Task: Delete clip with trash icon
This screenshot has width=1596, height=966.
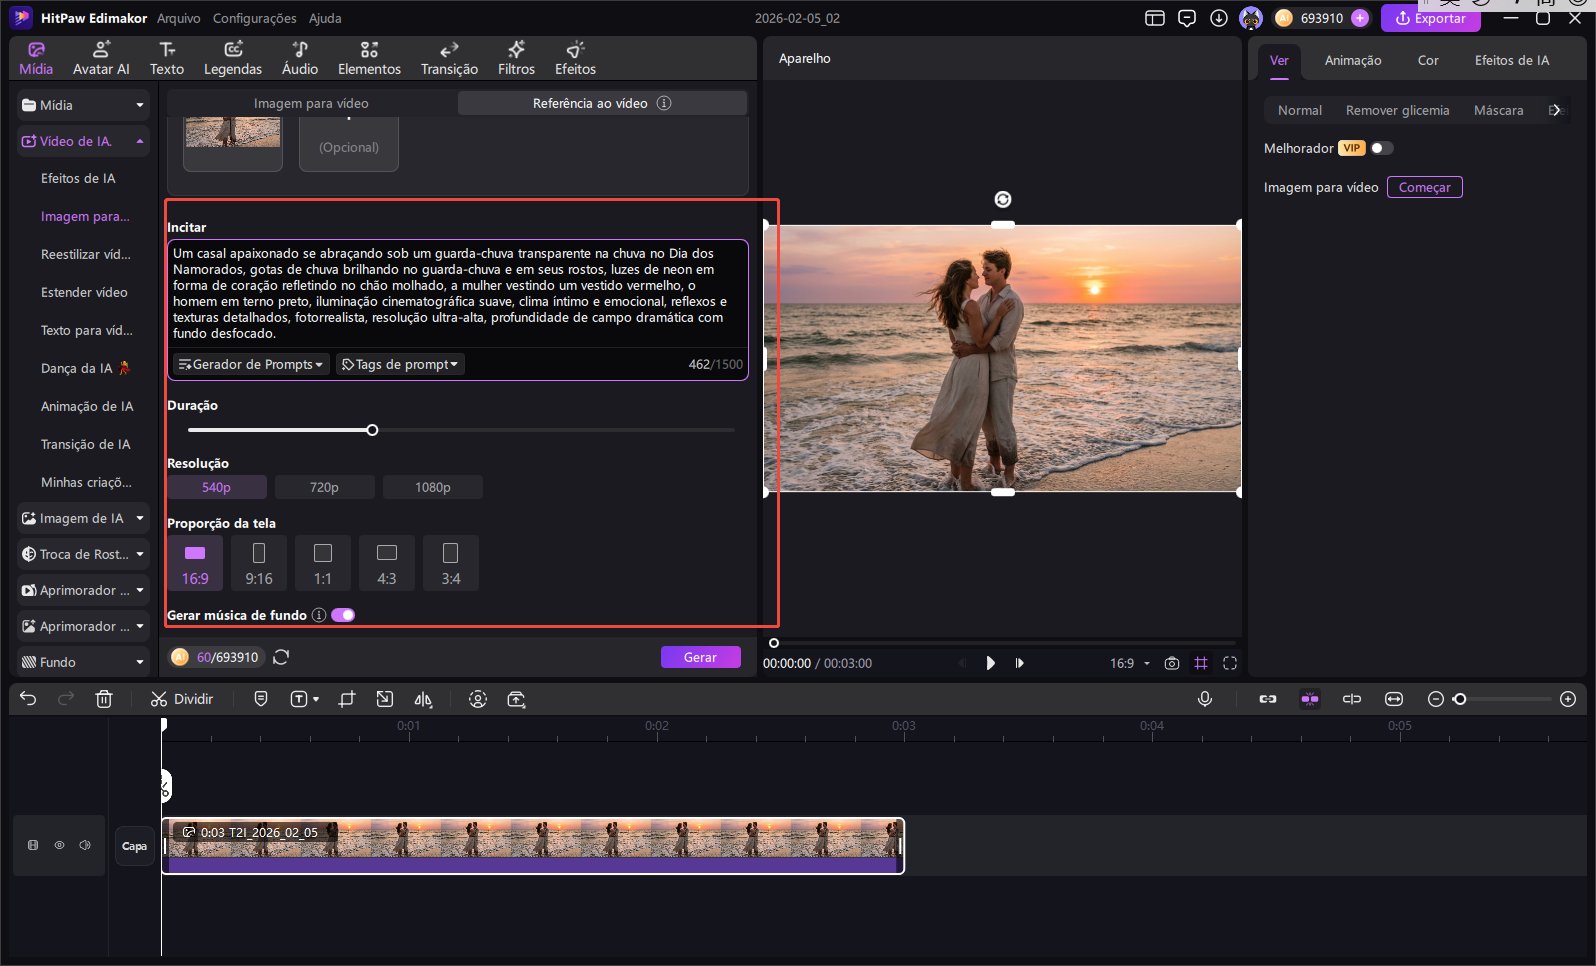Action: (x=104, y=699)
